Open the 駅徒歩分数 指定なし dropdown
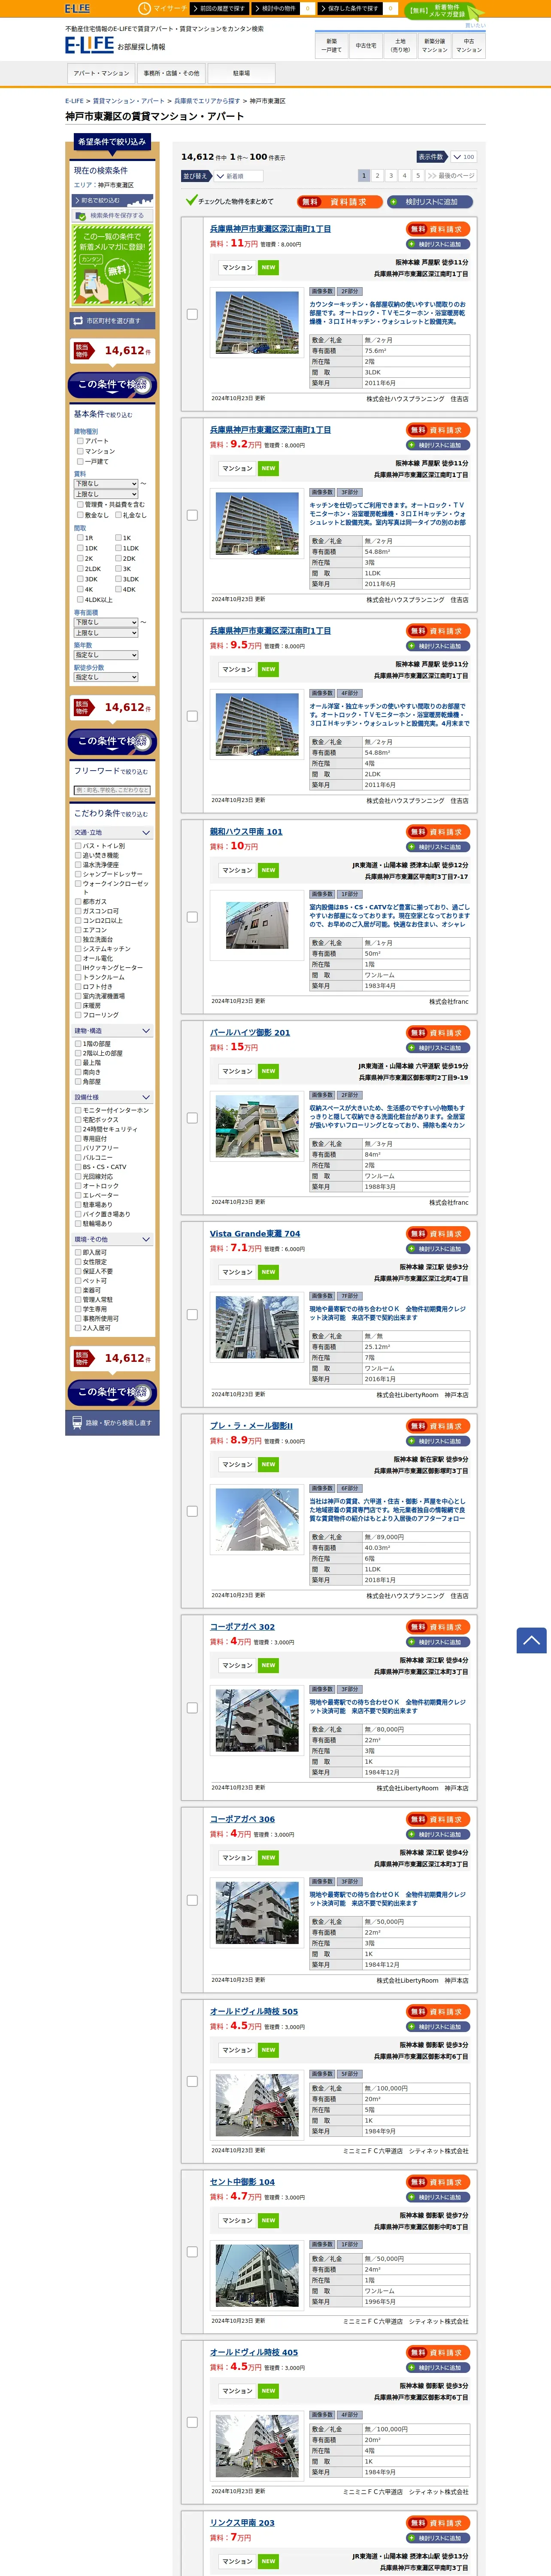The image size is (551, 2576). (x=106, y=677)
